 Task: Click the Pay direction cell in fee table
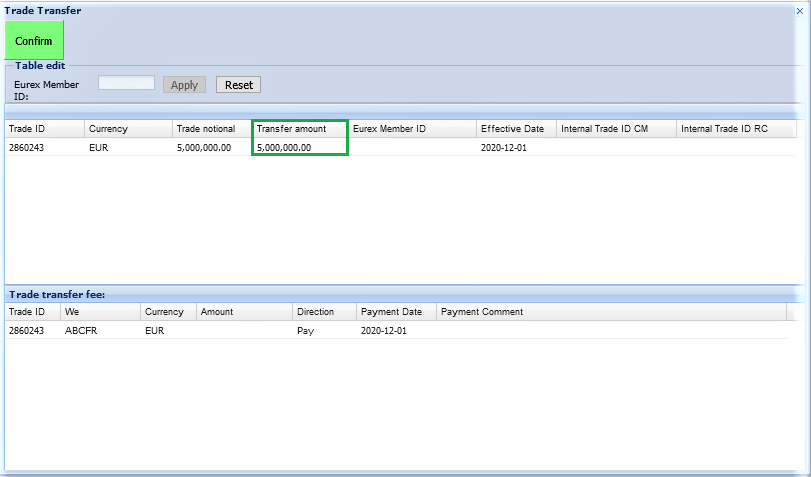(x=324, y=331)
